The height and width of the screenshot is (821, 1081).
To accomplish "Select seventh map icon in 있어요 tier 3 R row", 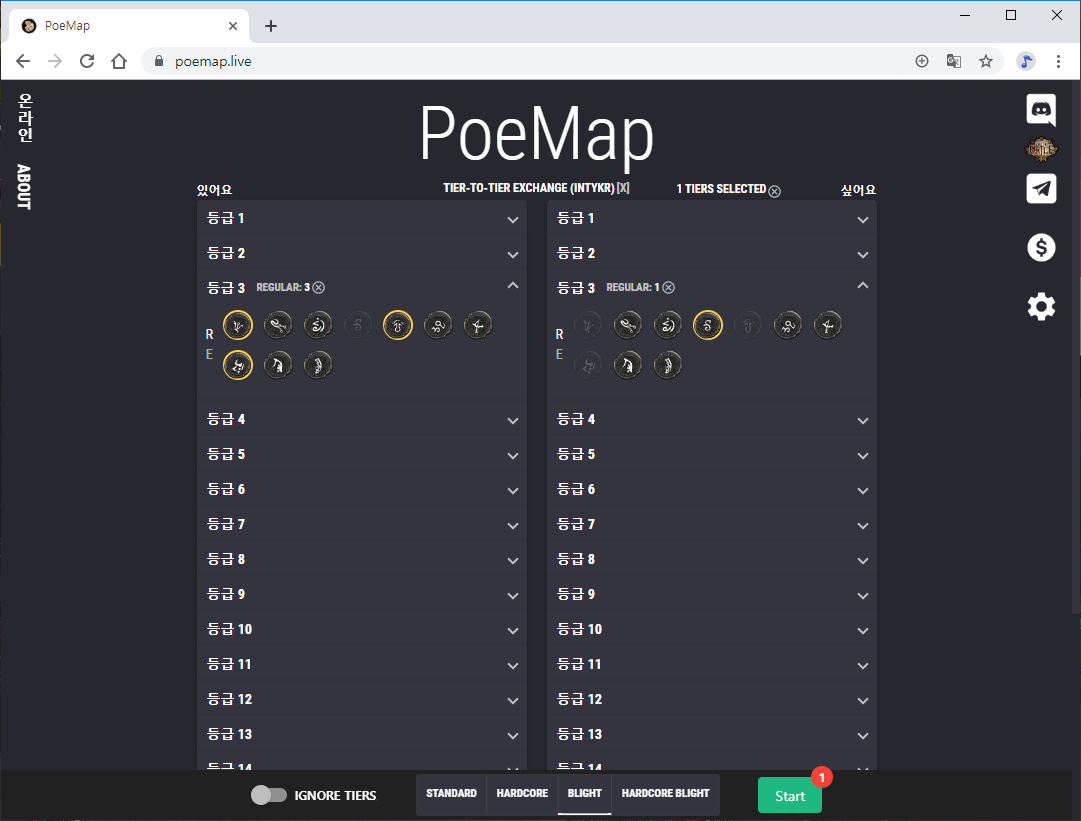I will (x=478, y=325).
